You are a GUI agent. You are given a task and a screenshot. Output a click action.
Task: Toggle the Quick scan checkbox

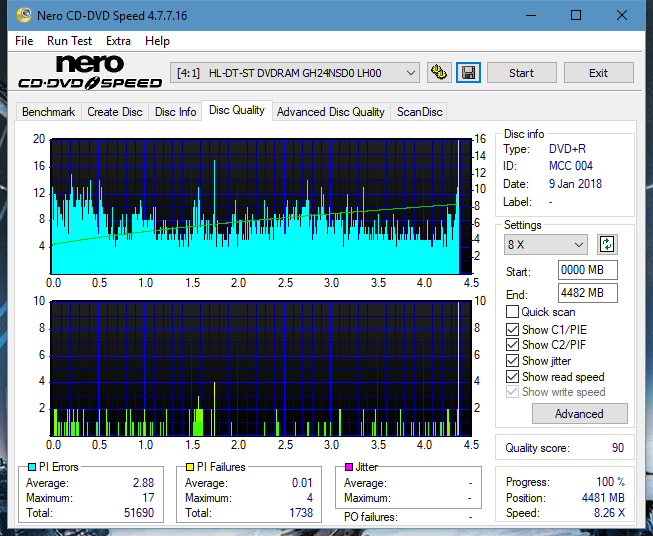(x=512, y=312)
